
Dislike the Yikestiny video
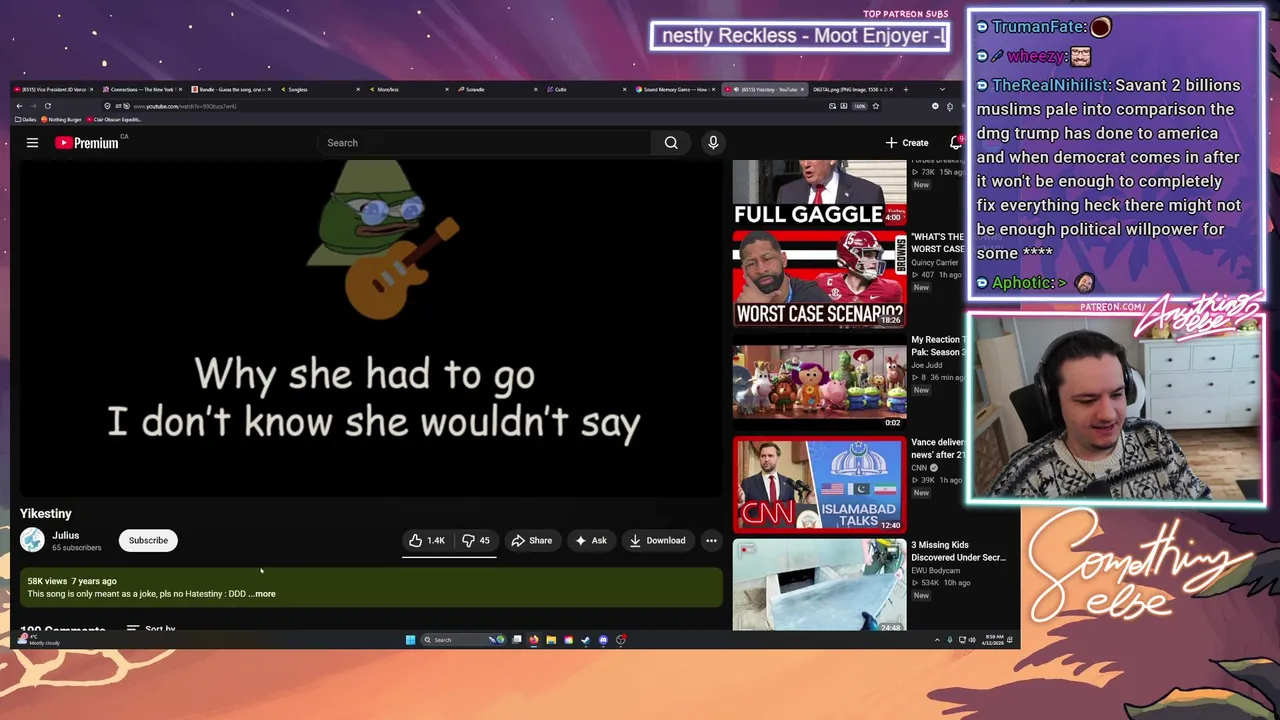pyautogui.click(x=475, y=540)
